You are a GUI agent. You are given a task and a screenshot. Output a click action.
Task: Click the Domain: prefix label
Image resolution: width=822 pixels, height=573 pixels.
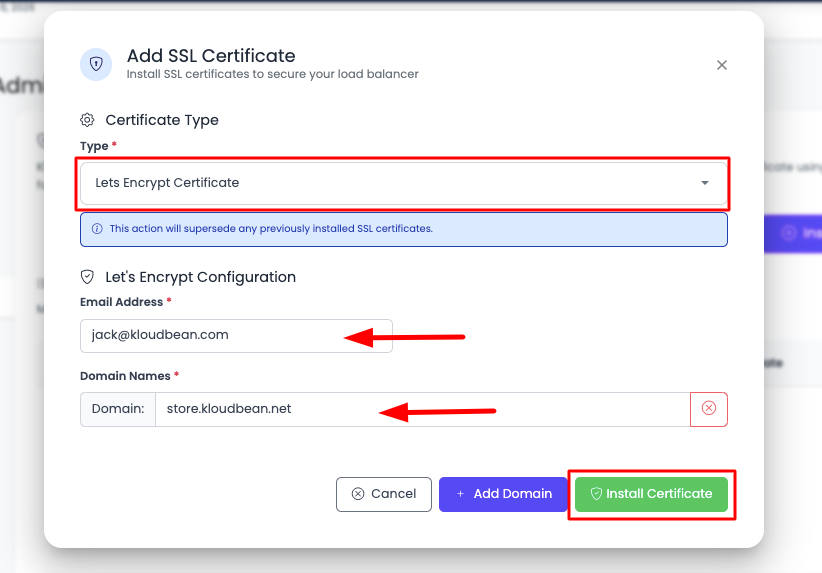(118, 409)
